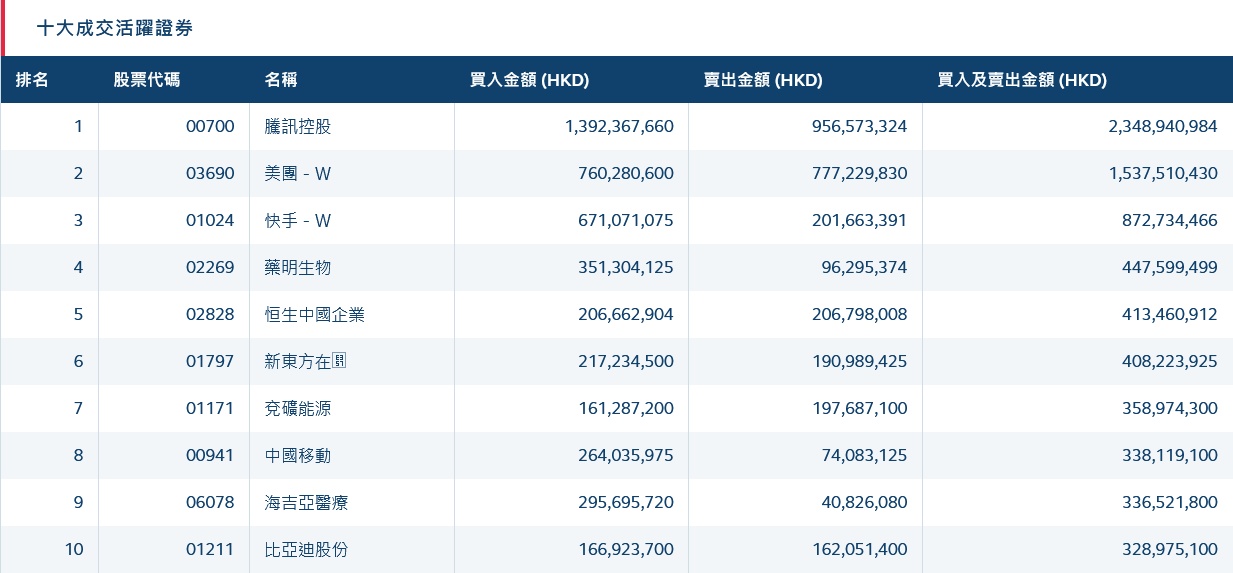This screenshot has width=1233, height=573.
Task: Click the 買入及賣出金額 (HKD) column header
Action: click(1022, 81)
